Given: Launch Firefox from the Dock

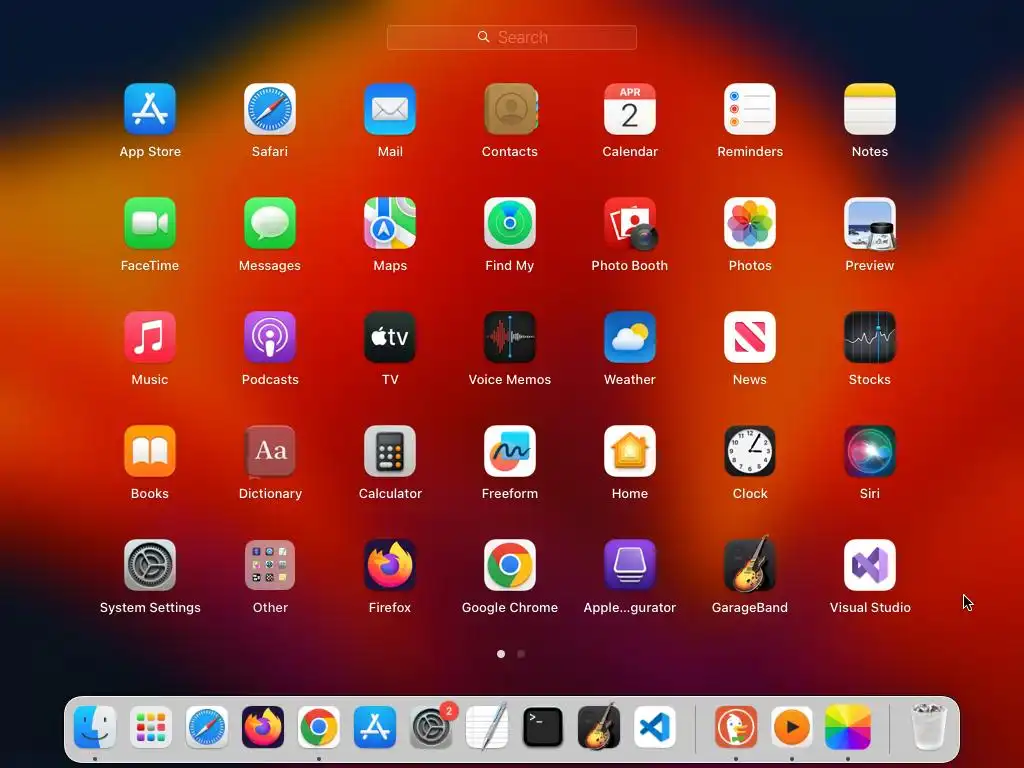Looking at the screenshot, I should [x=263, y=727].
